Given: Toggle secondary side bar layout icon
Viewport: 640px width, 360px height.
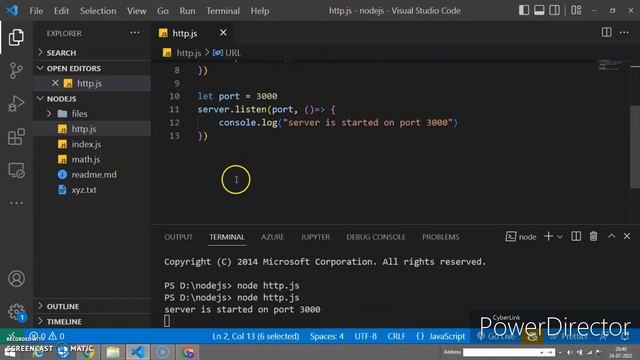Looking at the screenshot, I should tap(554, 10).
